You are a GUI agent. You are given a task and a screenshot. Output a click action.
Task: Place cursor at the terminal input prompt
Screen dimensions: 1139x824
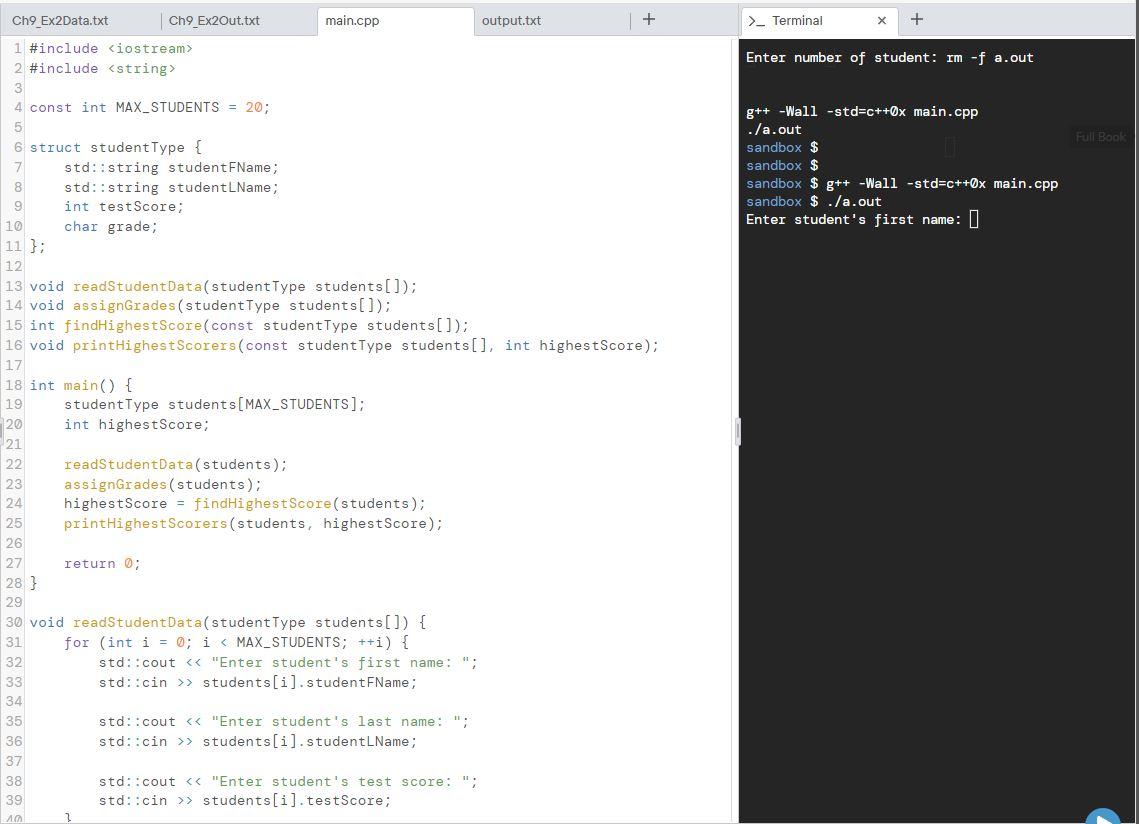pos(973,219)
